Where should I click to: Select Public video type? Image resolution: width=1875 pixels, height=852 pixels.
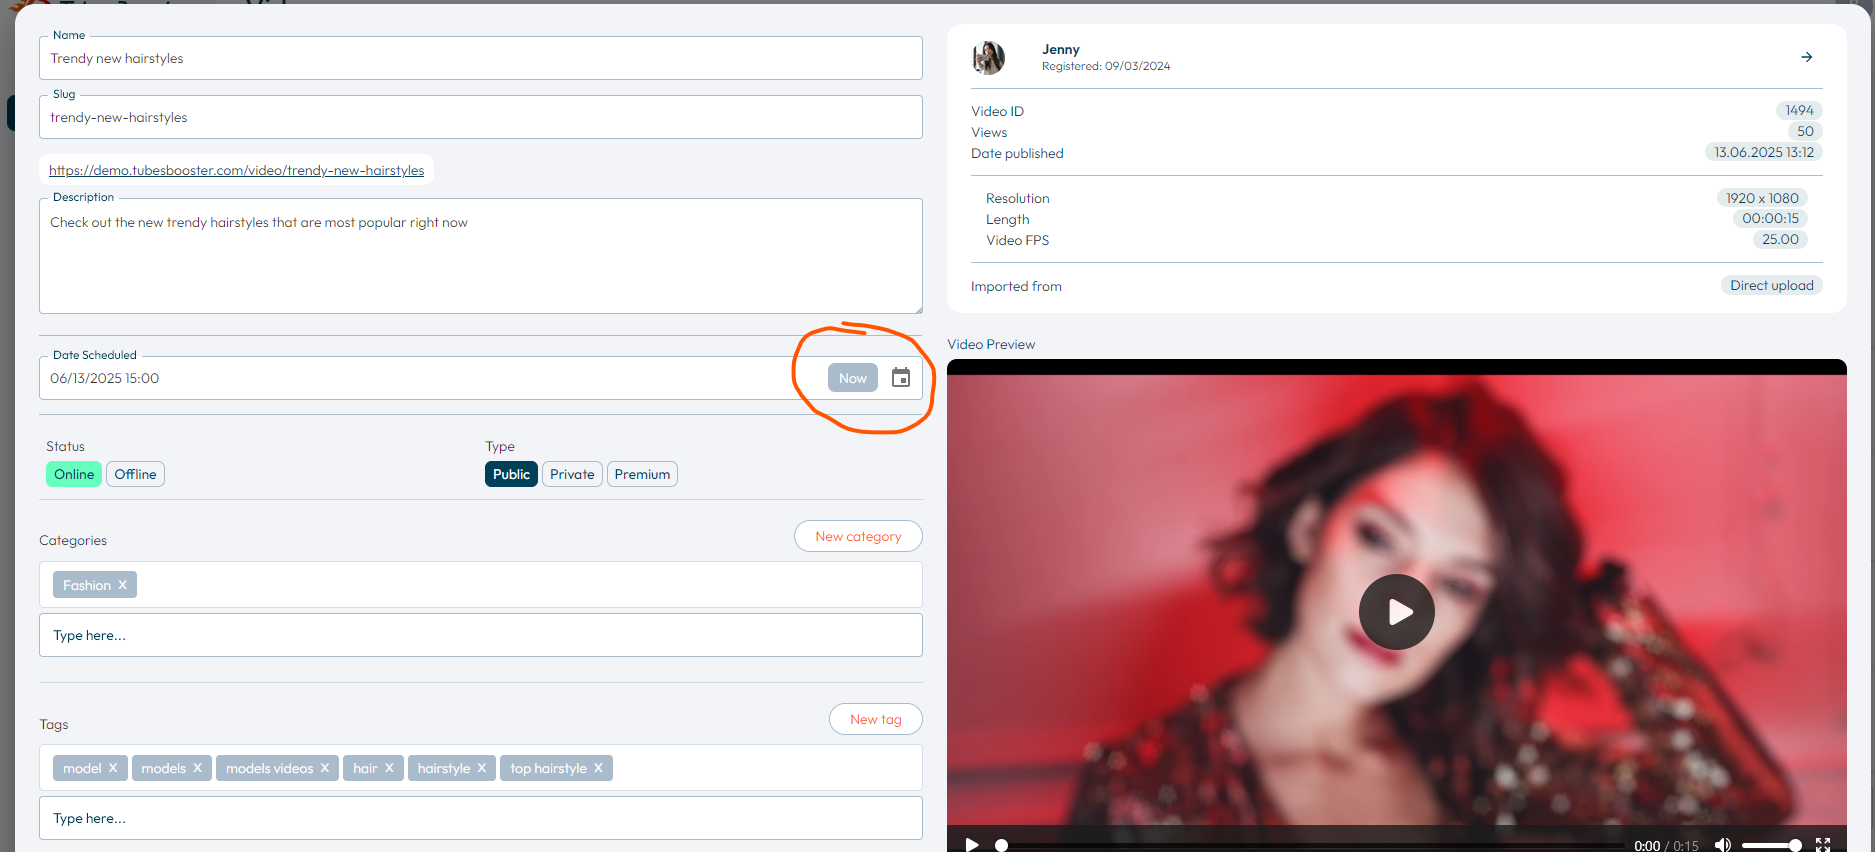(511, 474)
